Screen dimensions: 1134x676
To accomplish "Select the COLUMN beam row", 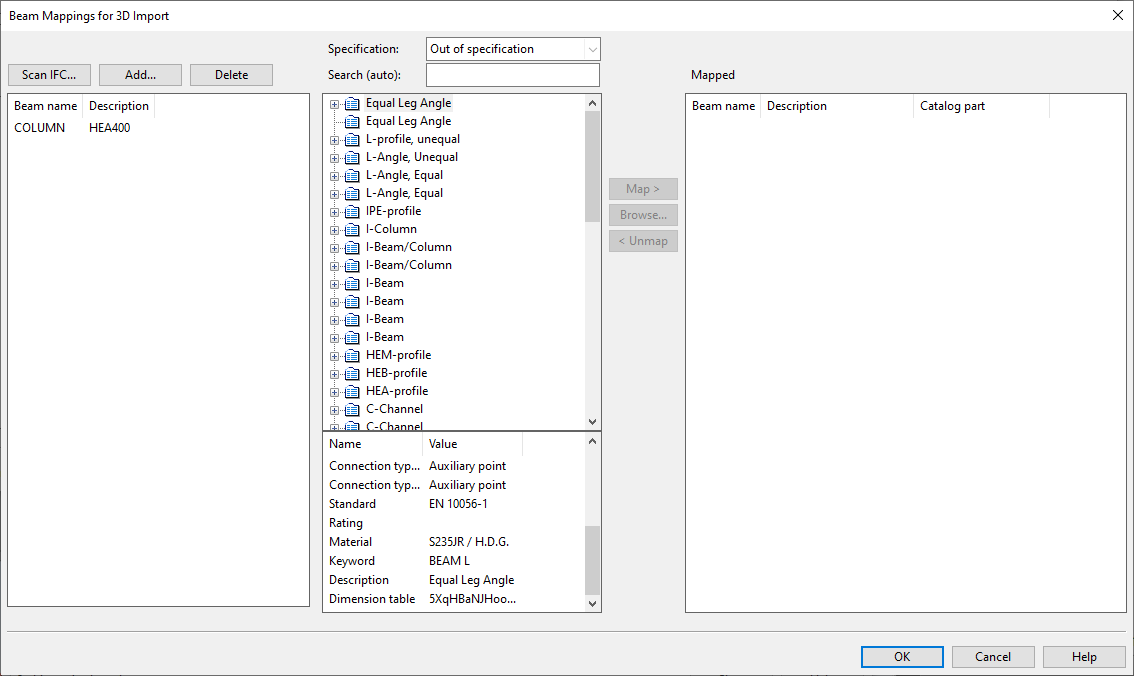I will 40,128.
